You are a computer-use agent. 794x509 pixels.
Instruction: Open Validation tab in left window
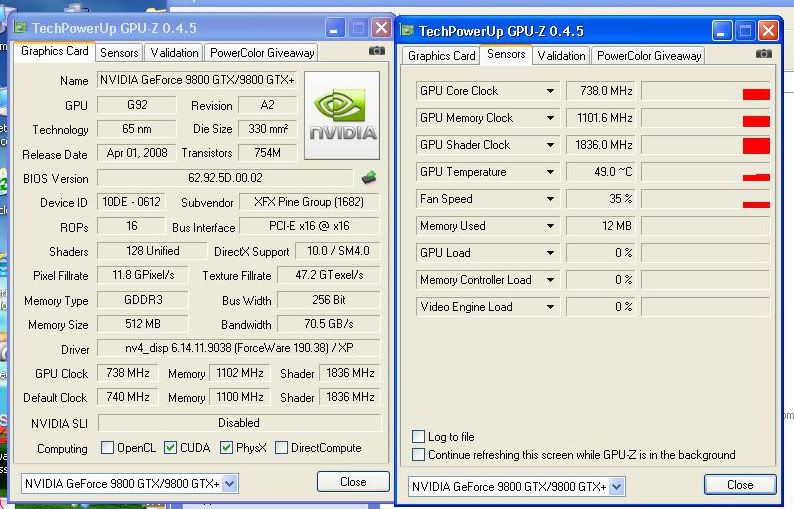[174, 53]
